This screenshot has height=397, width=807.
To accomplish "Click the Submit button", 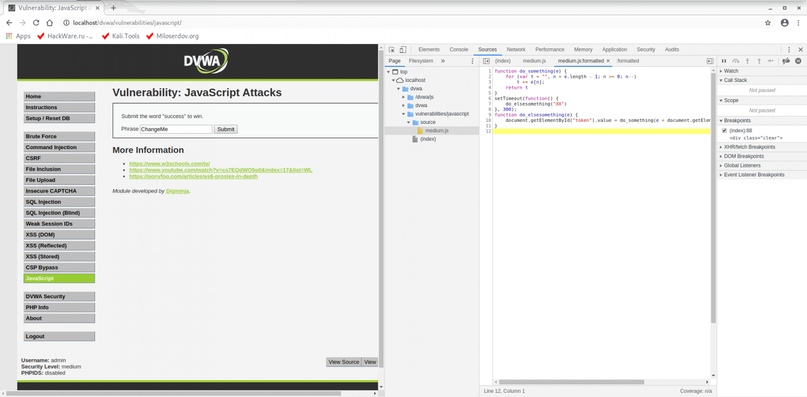I will coord(225,129).
